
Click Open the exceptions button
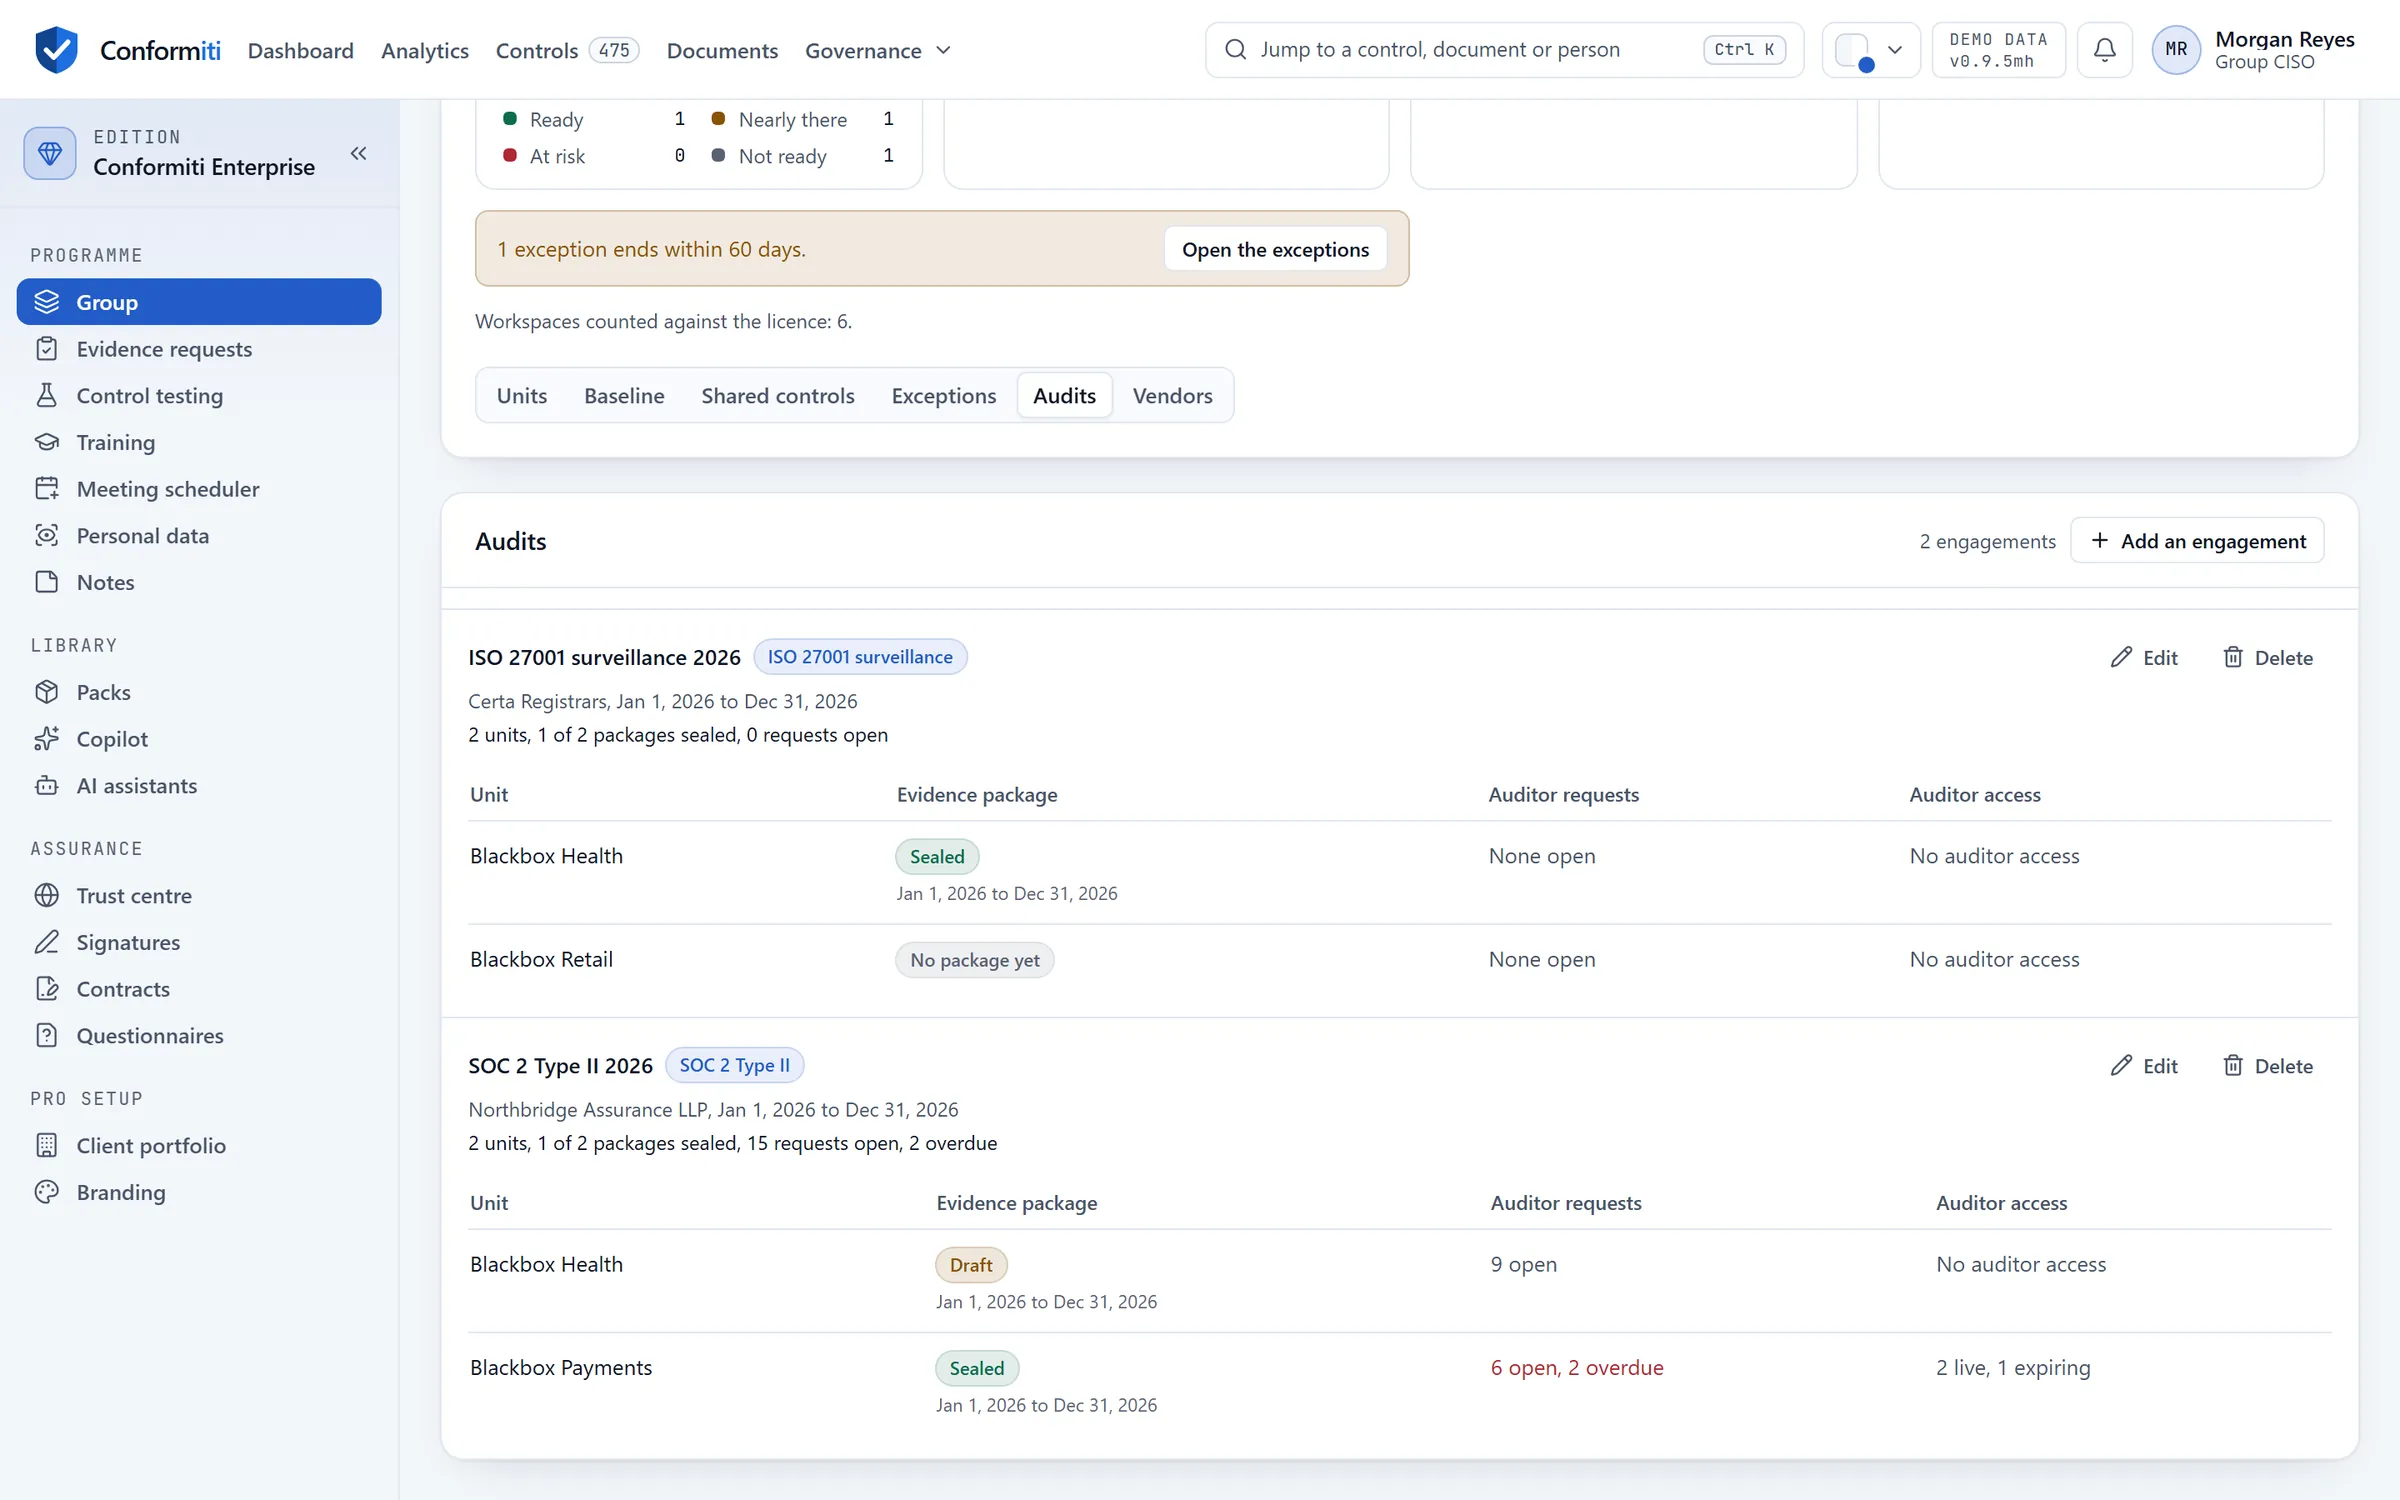click(1275, 249)
